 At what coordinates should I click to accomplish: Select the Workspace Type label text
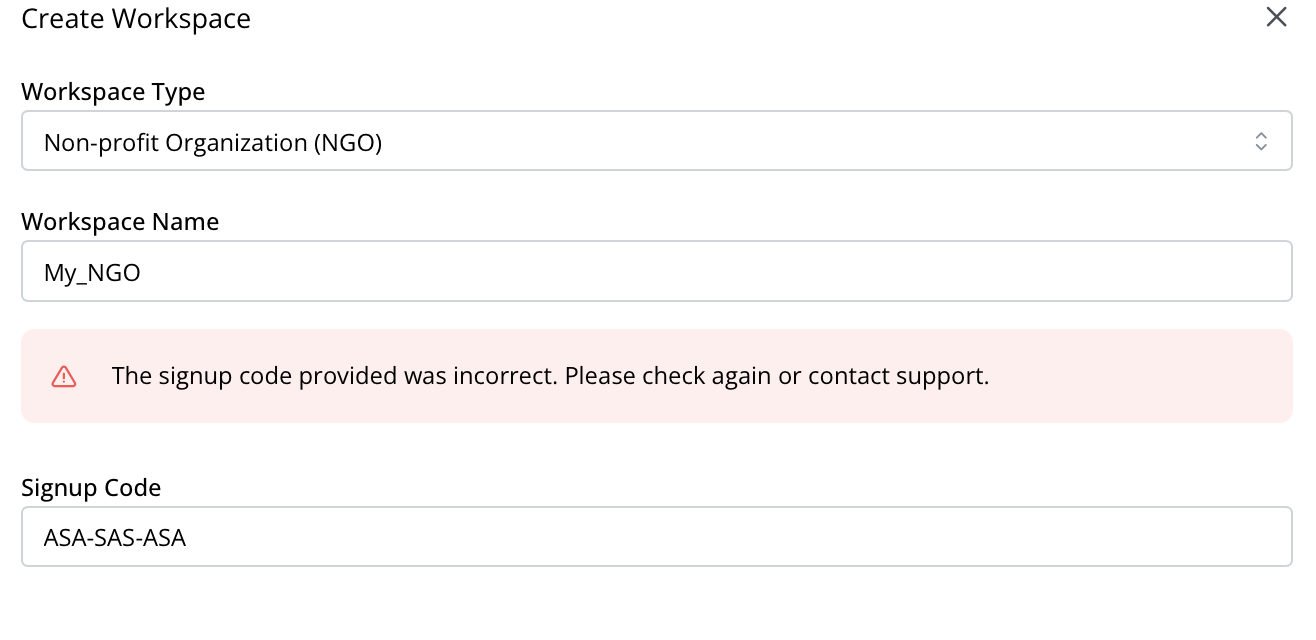[x=113, y=91]
